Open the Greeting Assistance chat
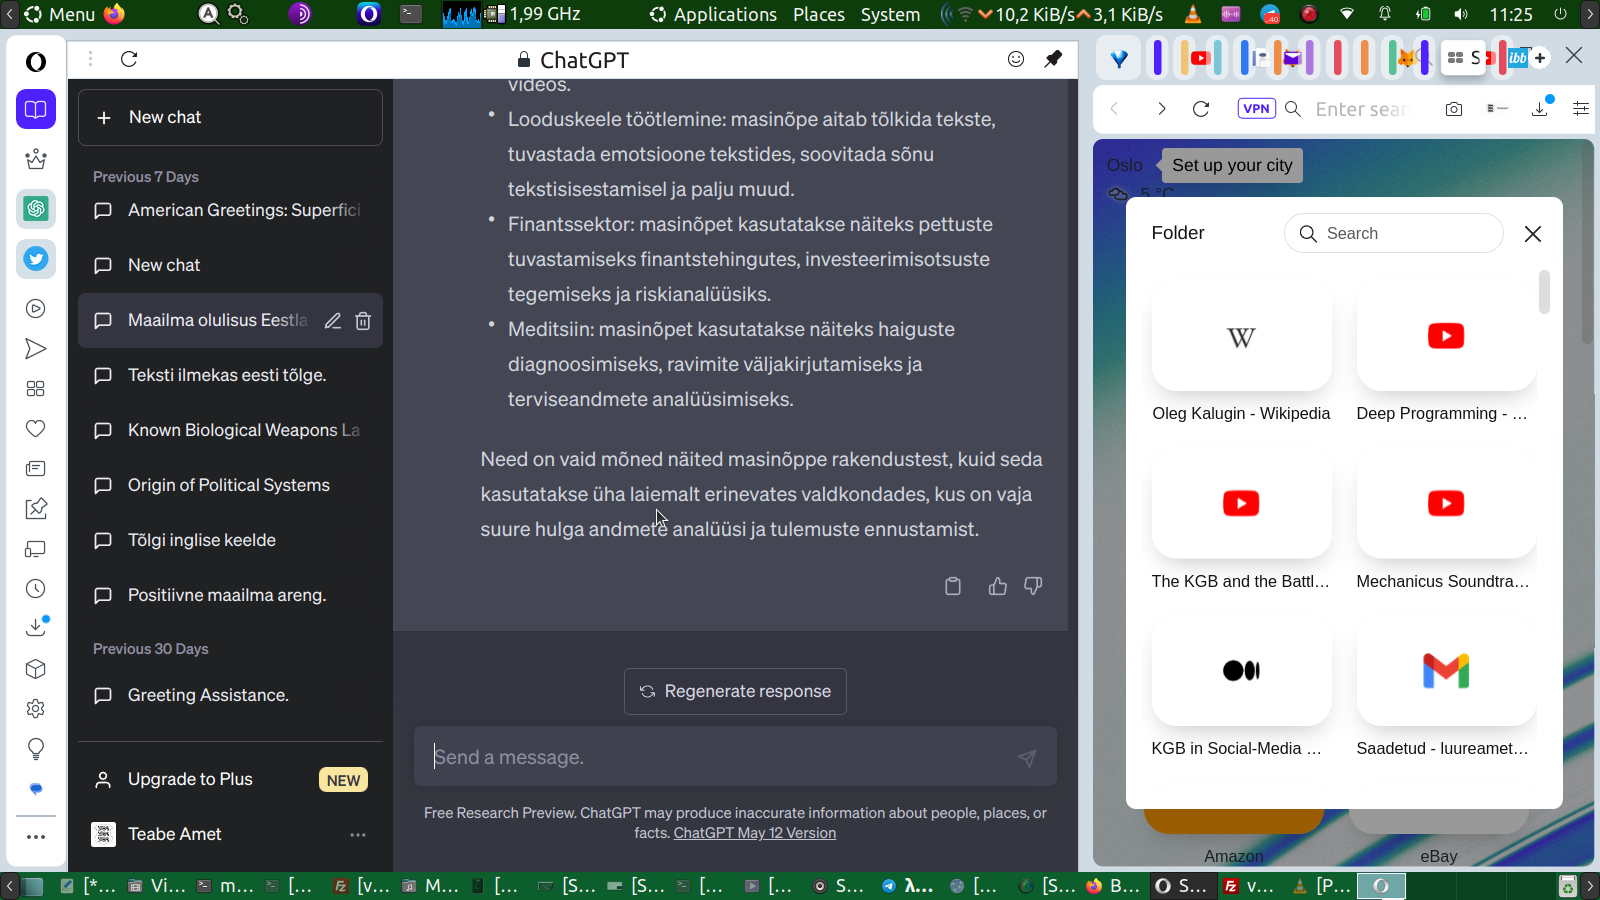 (230, 695)
